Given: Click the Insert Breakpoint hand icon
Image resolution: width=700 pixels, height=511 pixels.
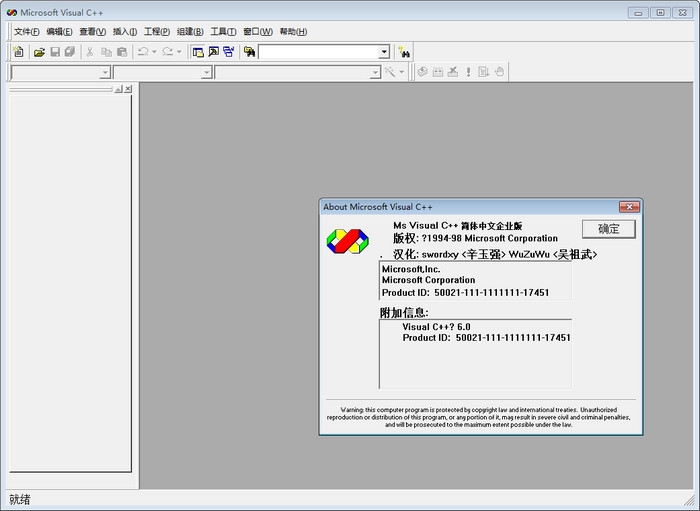Looking at the screenshot, I should (x=499, y=72).
